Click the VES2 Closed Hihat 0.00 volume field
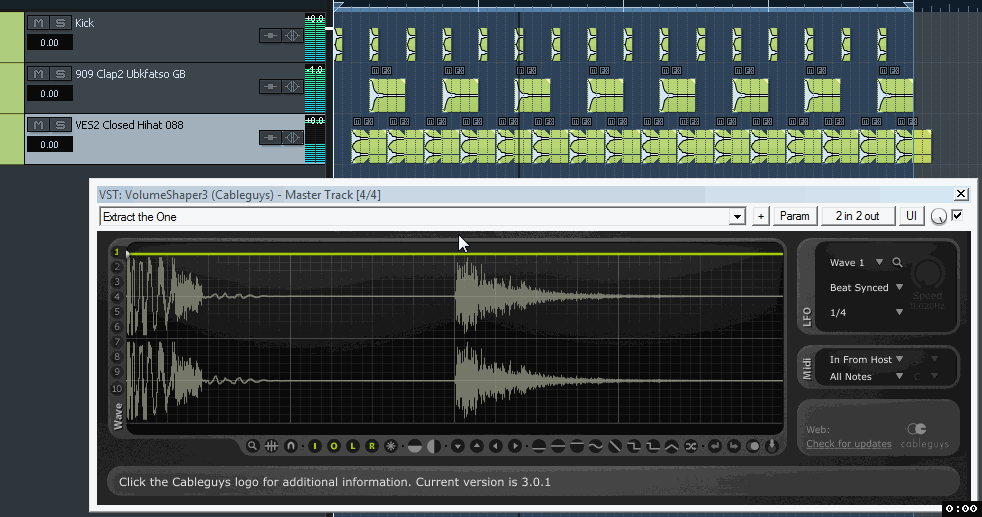The width and height of the screenshot is (982, 517). (49, 145)
